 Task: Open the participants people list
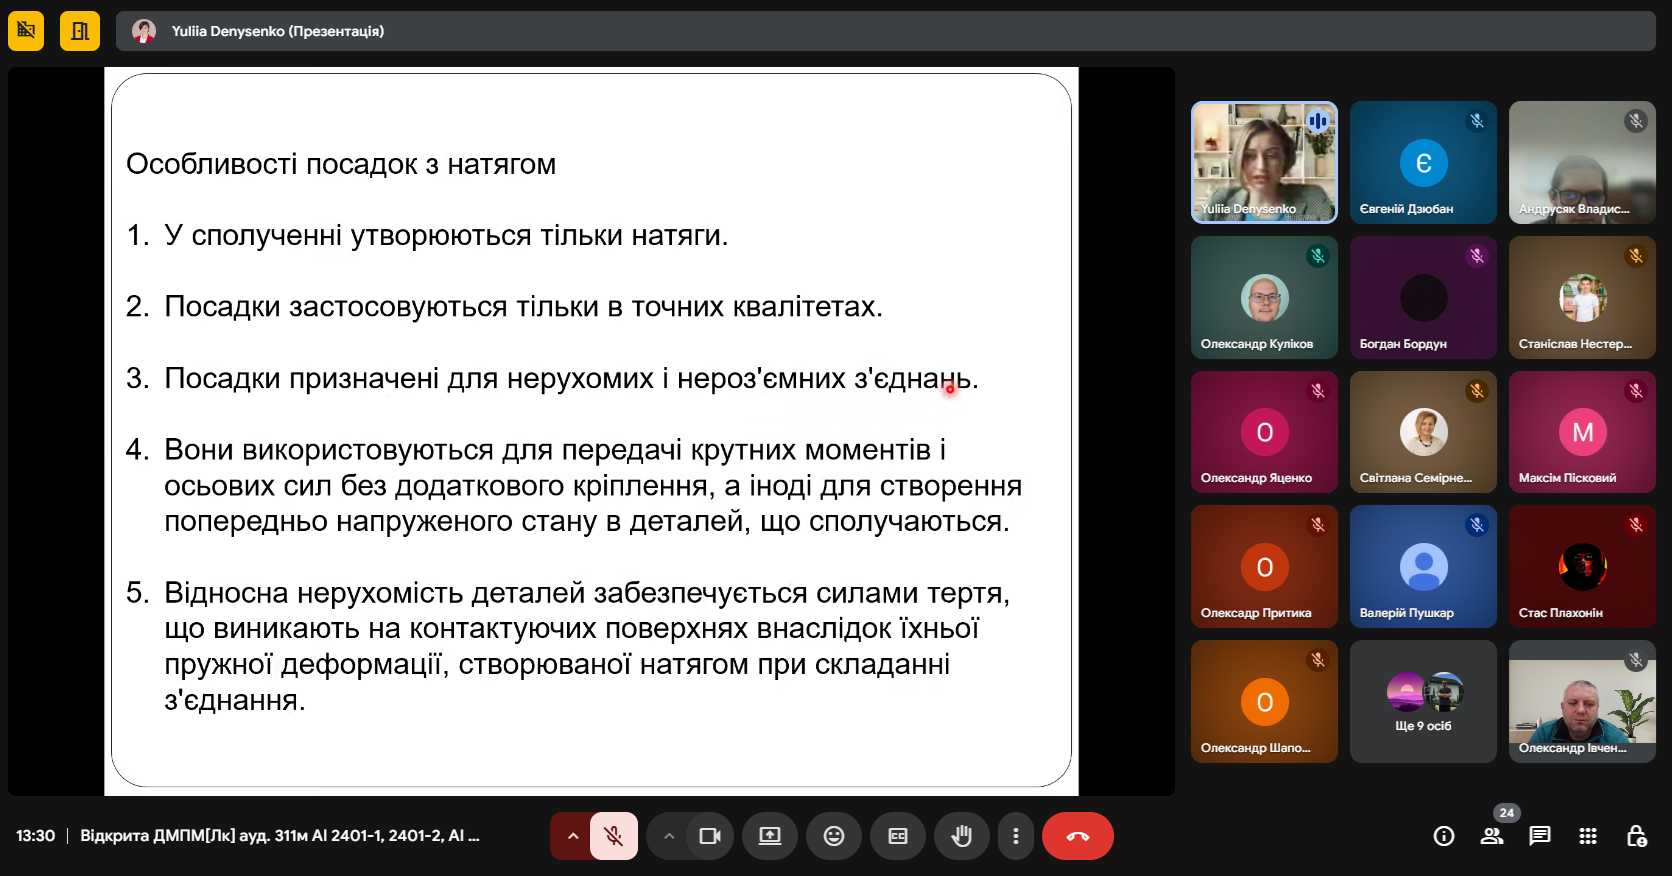pyautogui.click(x=1492, y=836)
